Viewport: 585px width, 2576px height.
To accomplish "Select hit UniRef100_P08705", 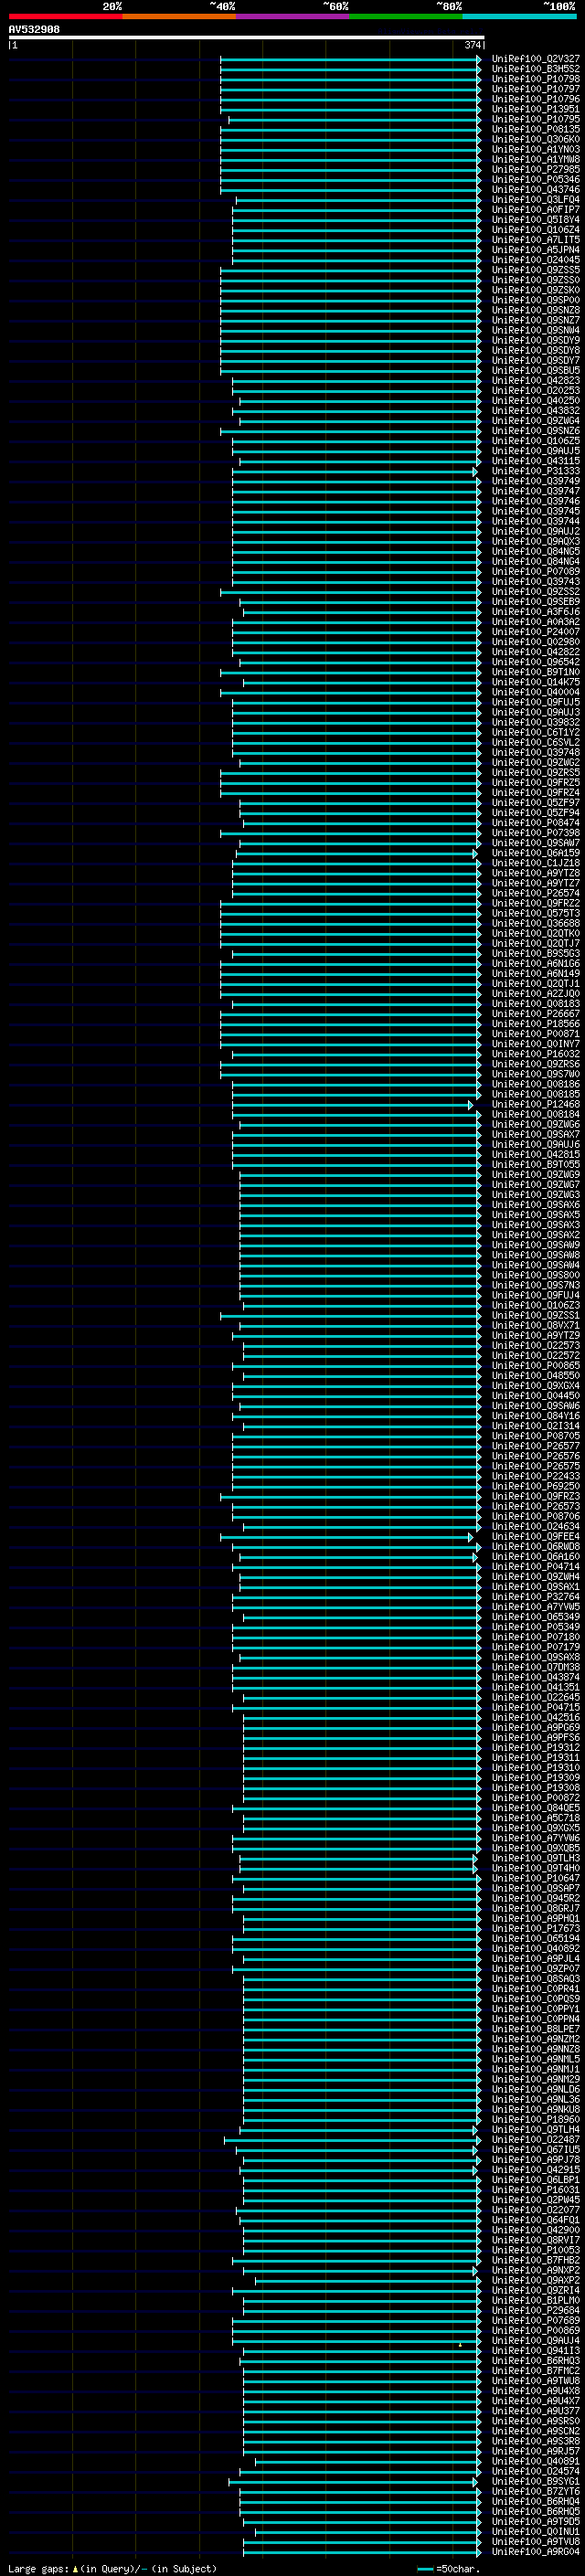I will click(x=535, y=1436).
